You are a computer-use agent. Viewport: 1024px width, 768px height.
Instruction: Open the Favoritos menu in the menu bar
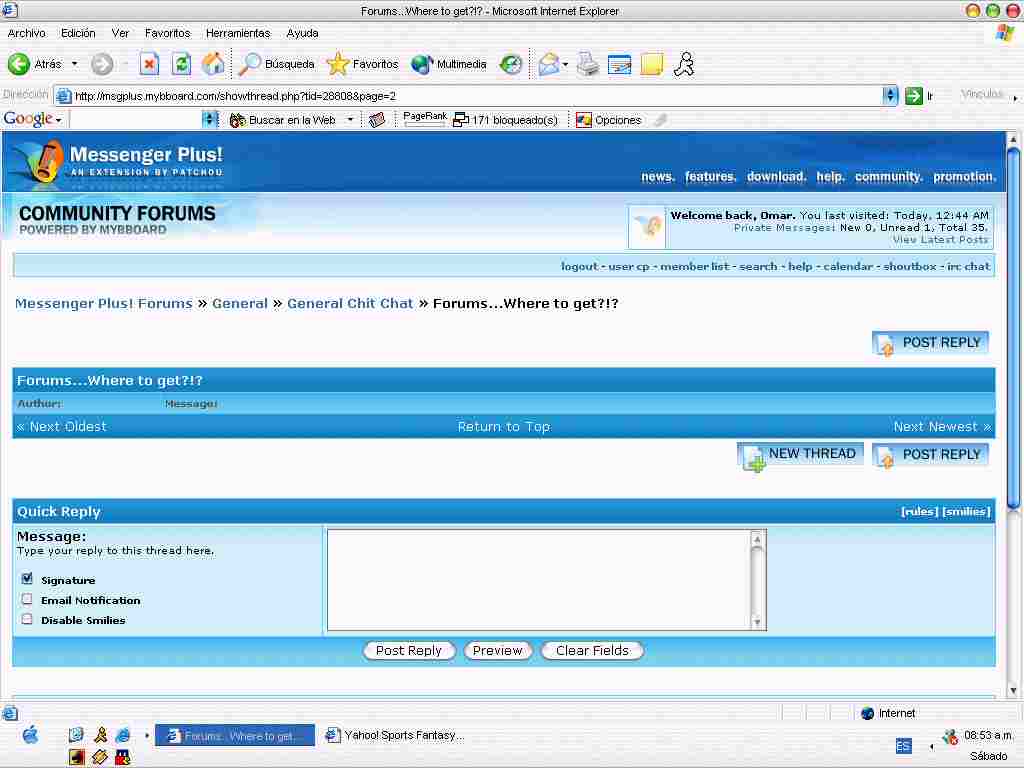tap(167, 33)
